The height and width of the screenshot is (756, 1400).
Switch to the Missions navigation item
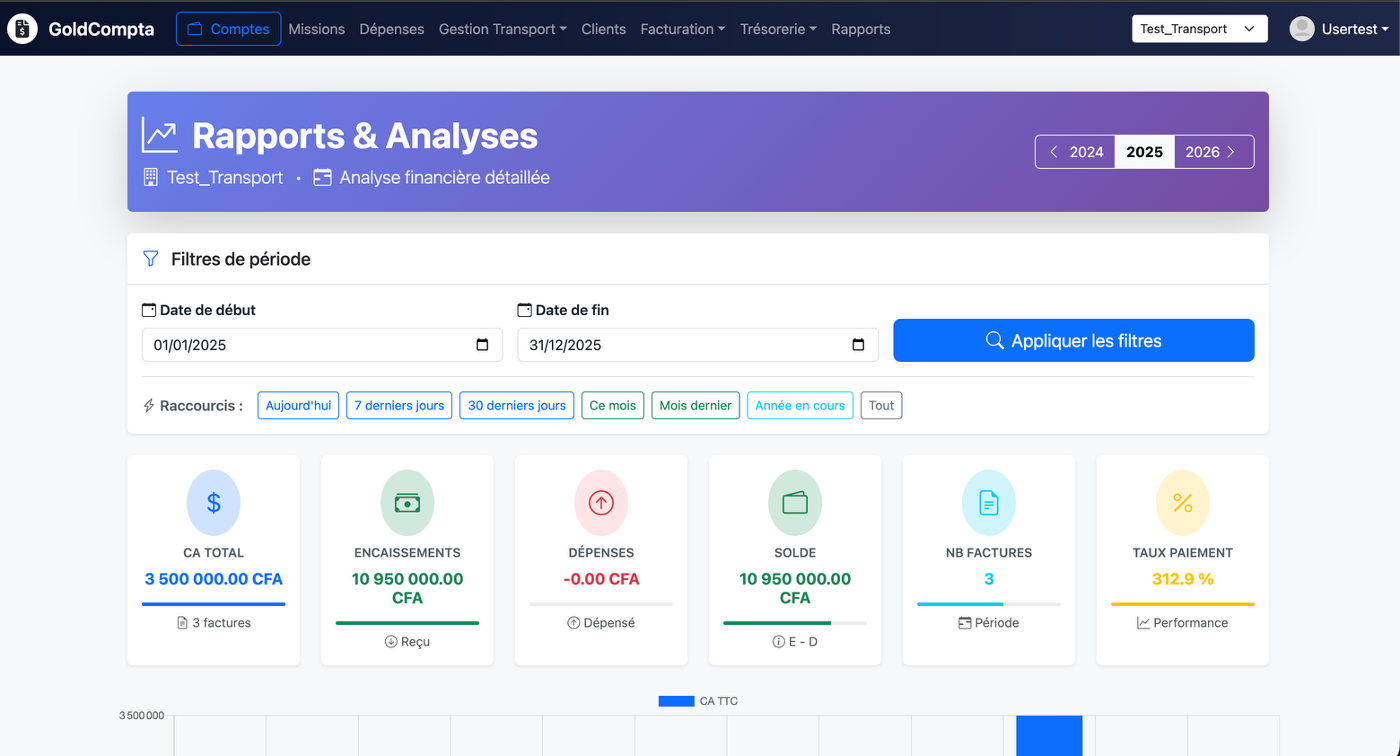[x=317, y=29]
